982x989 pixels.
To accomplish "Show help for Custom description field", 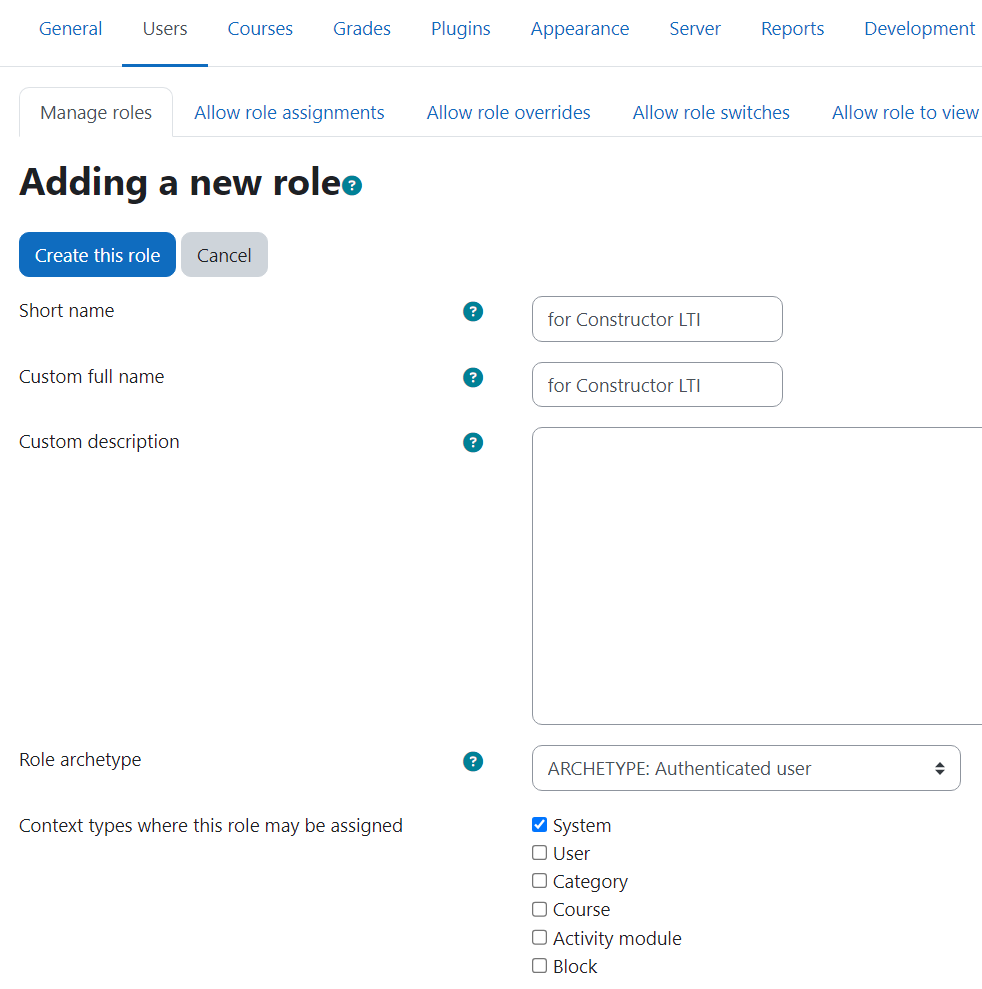I will (473, 443).
